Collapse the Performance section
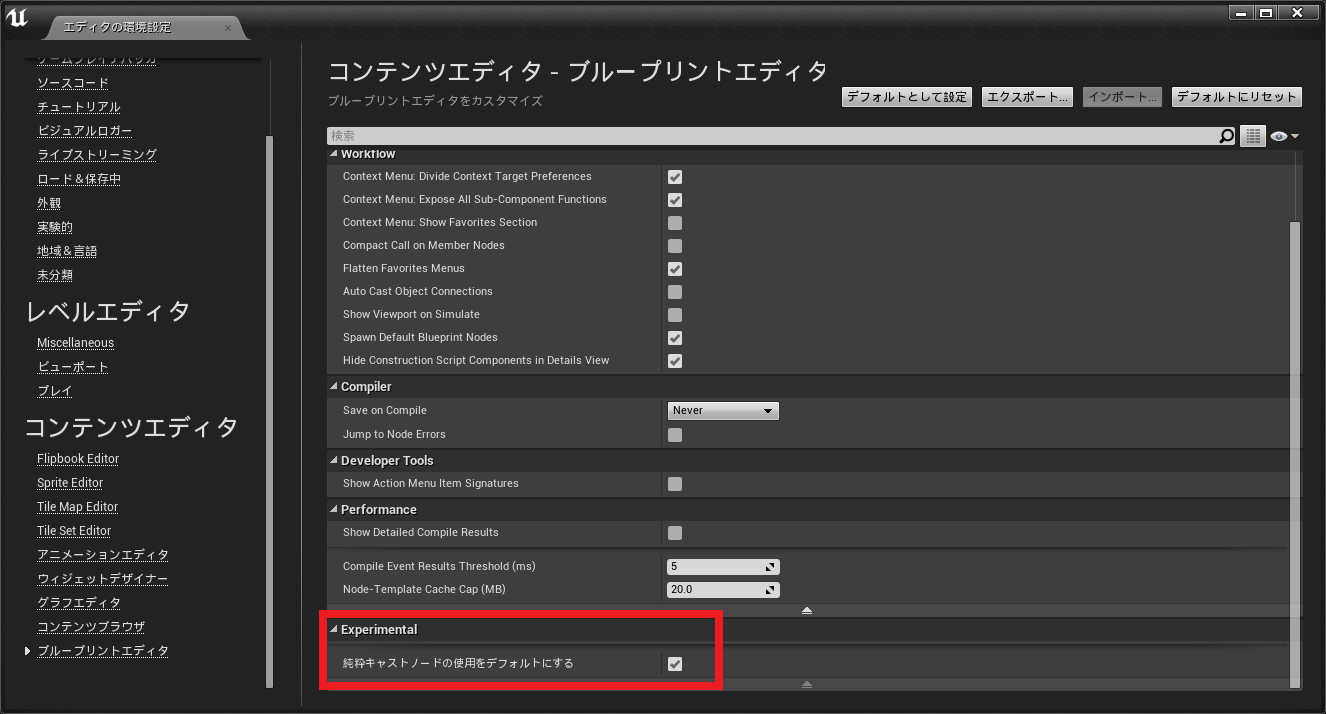This screenshot has height=714, width=1326. point(334,510)
